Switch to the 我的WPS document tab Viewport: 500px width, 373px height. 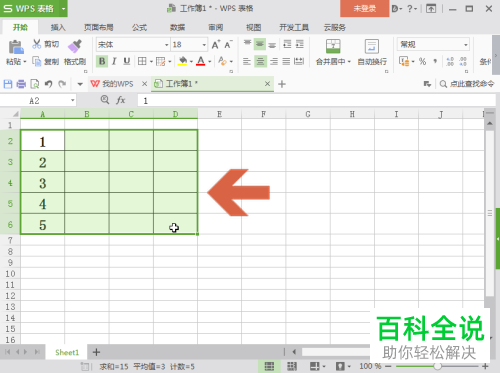117,84
